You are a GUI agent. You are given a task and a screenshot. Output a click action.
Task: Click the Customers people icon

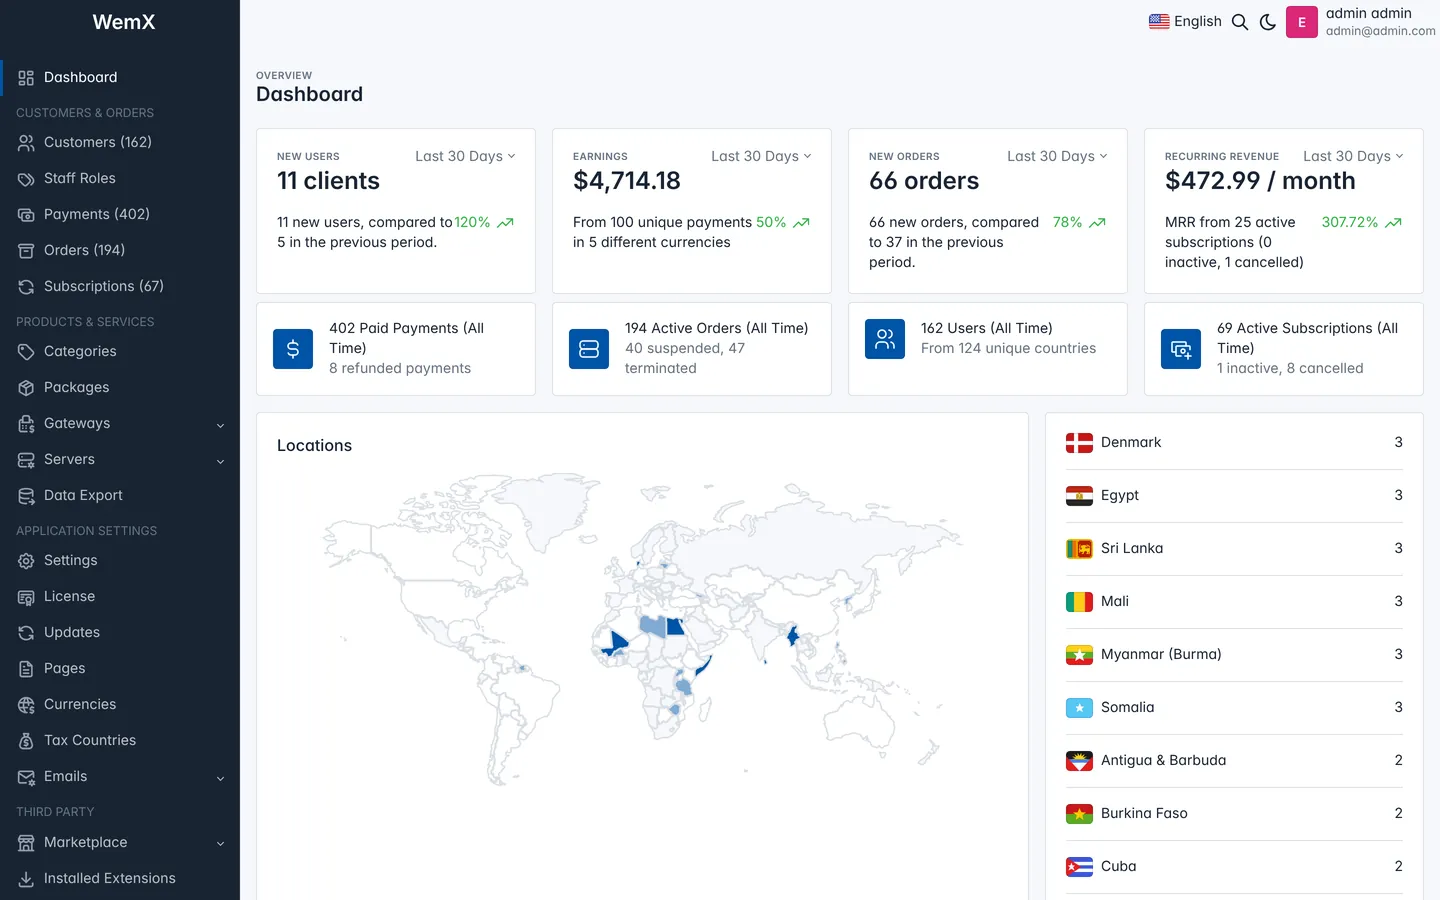pos(26,143)
